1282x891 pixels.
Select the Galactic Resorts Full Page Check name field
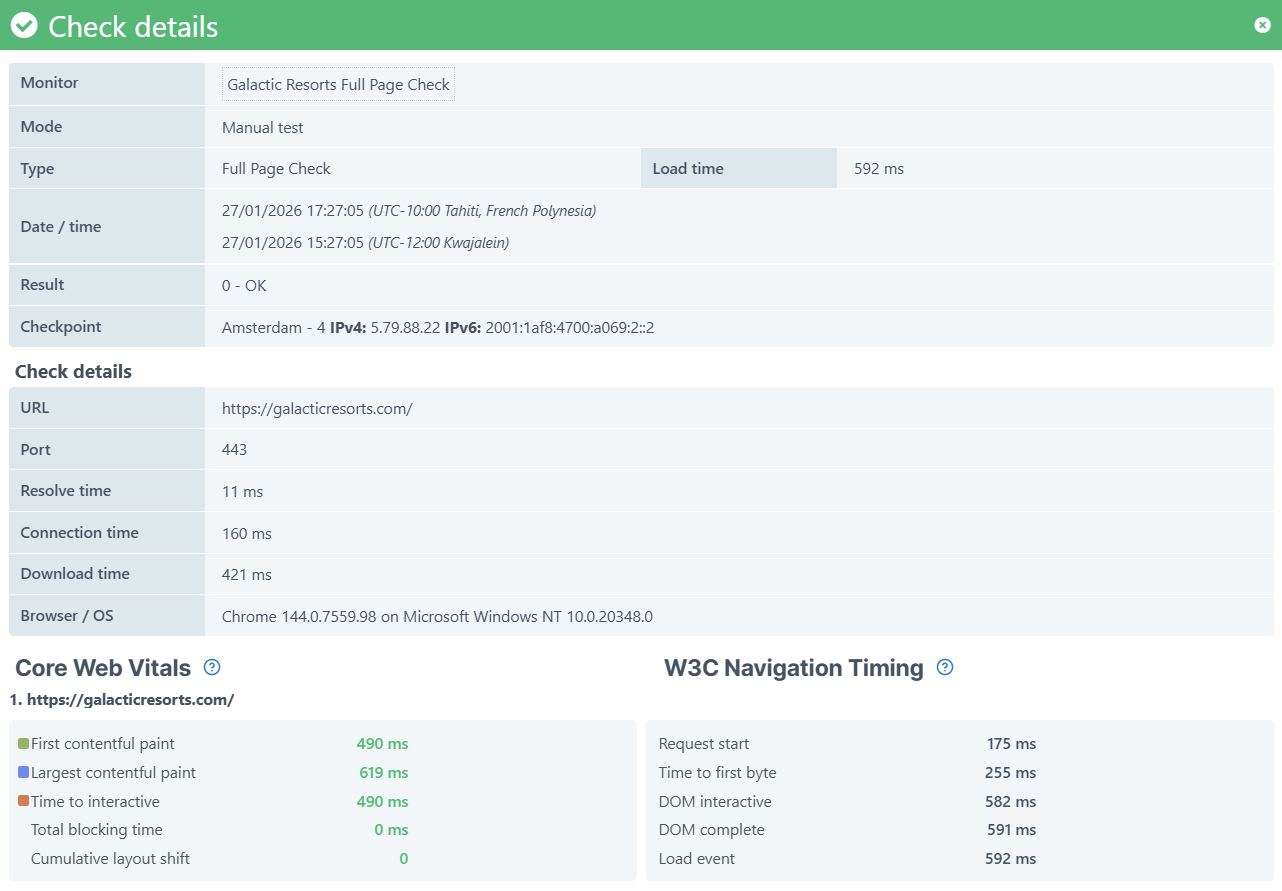(337, 84)
